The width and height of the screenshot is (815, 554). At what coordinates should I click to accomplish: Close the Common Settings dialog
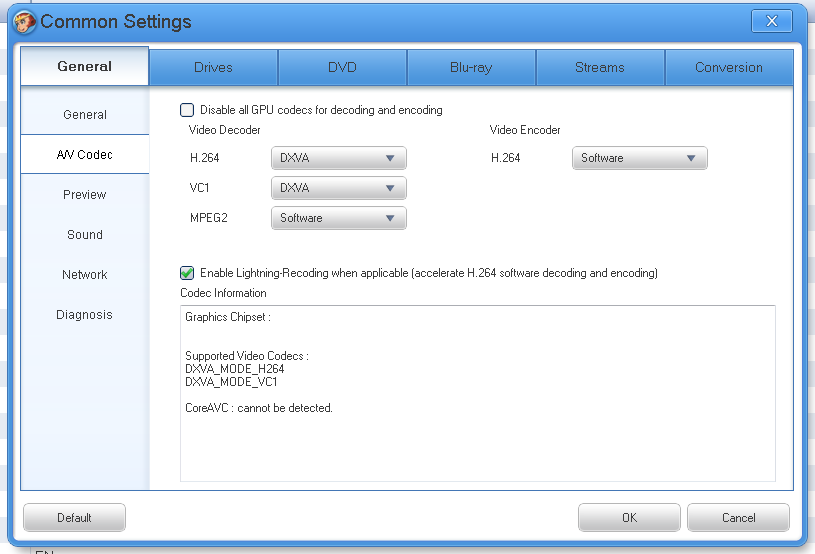(771, 21)
